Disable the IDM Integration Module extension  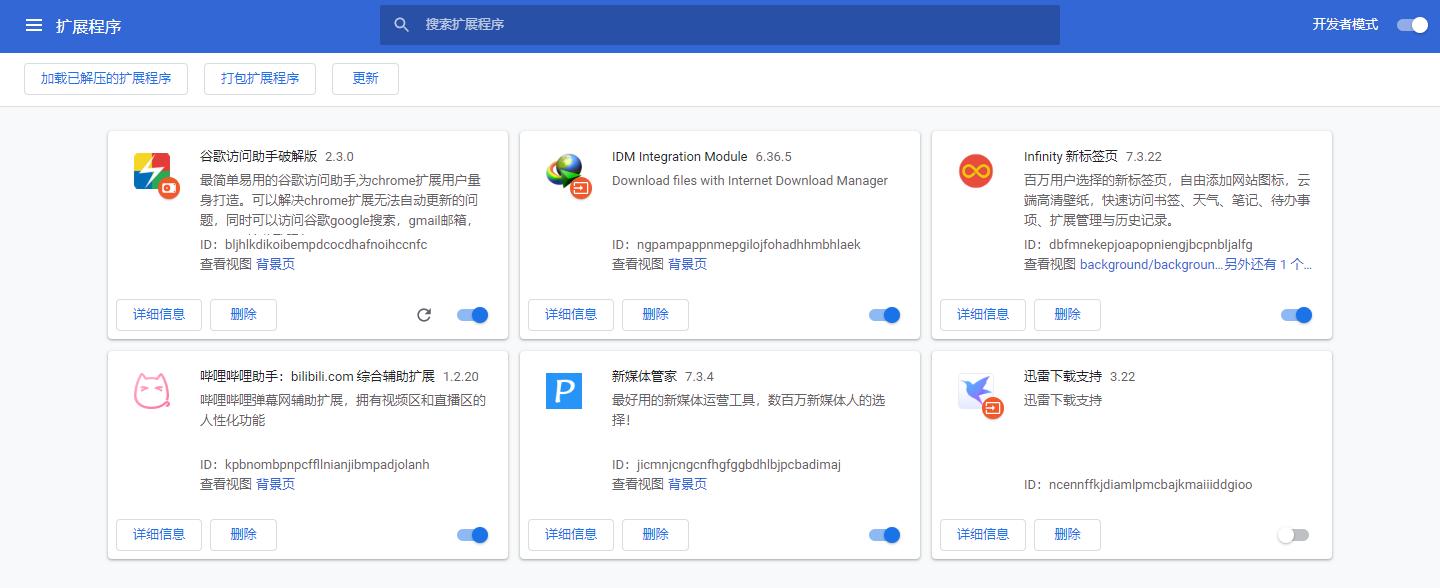point(884,314)
